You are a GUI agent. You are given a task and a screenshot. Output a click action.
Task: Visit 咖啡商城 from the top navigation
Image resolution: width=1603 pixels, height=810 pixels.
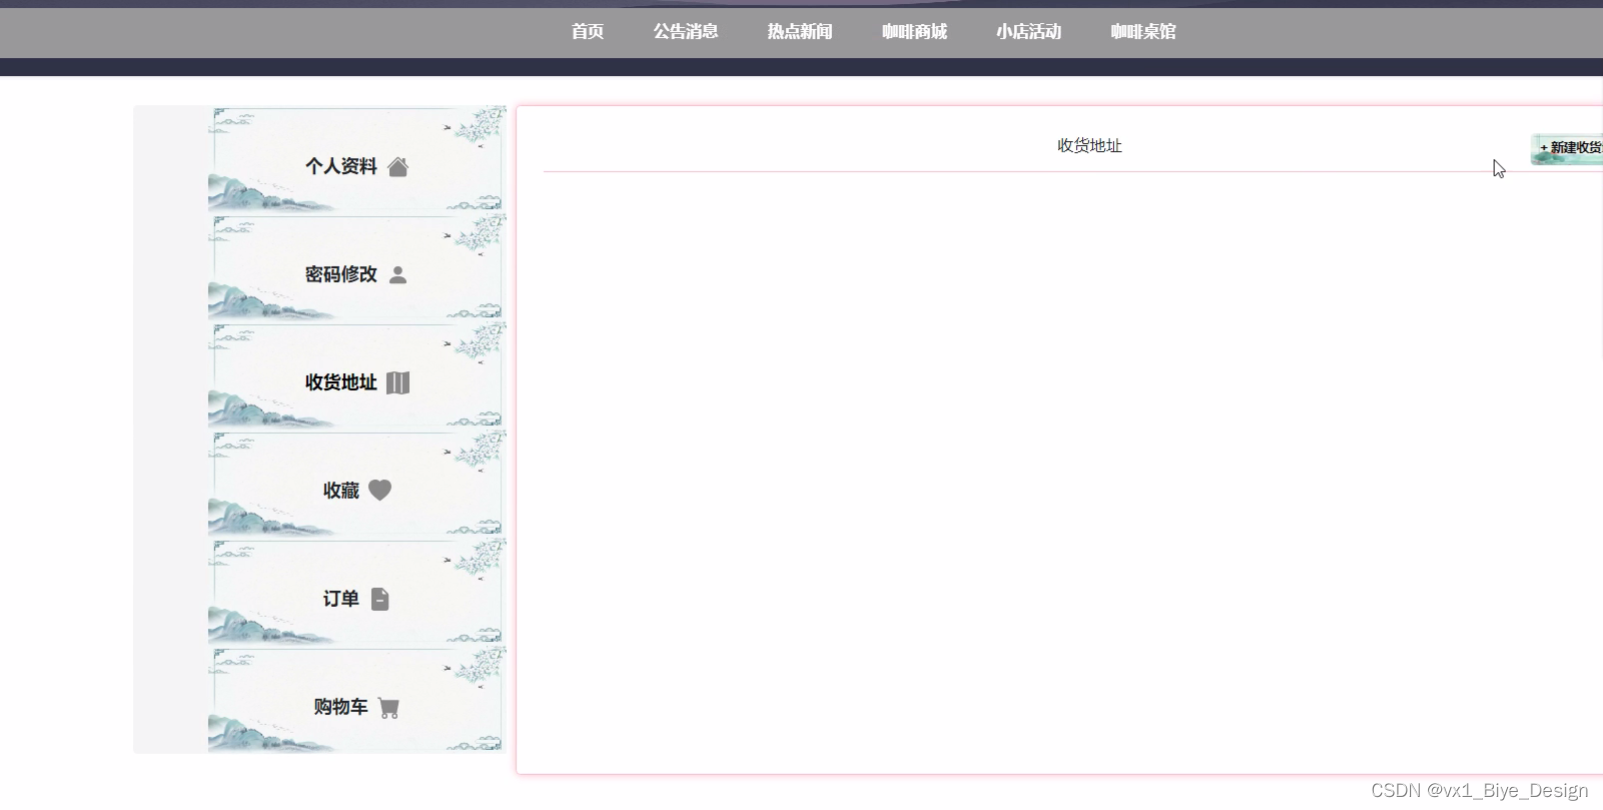914,32
